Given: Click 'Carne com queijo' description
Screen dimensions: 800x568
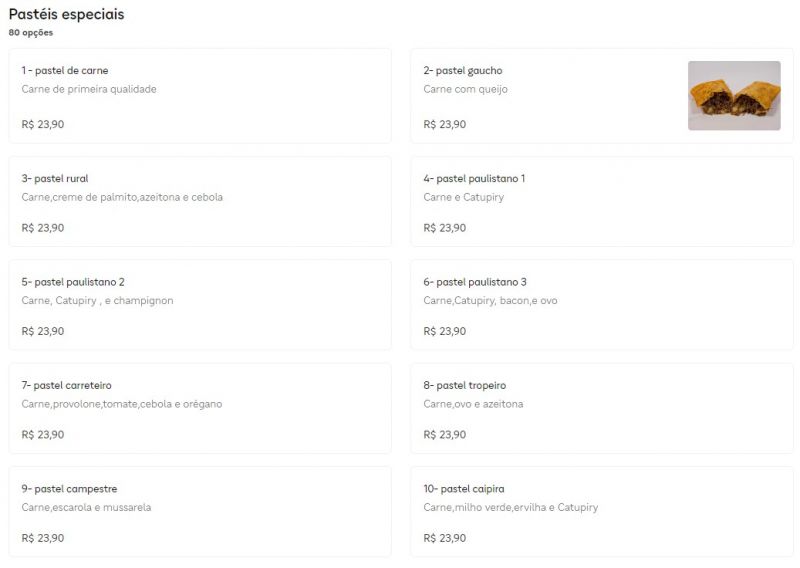Looking at the screenshot, I should point(465,89).
